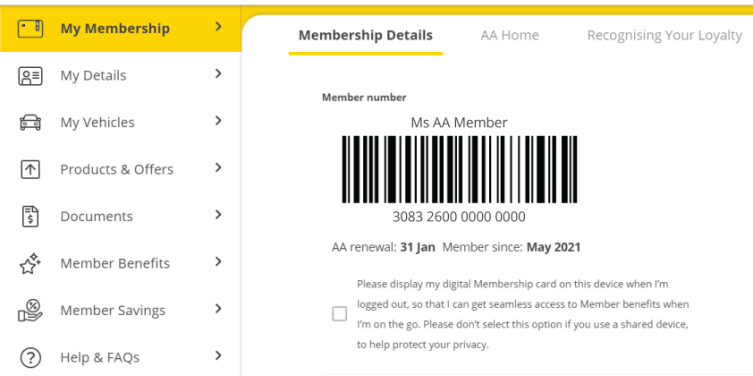
Task: Enable digital Membership card display checkbox
Action: coord(340,314)
